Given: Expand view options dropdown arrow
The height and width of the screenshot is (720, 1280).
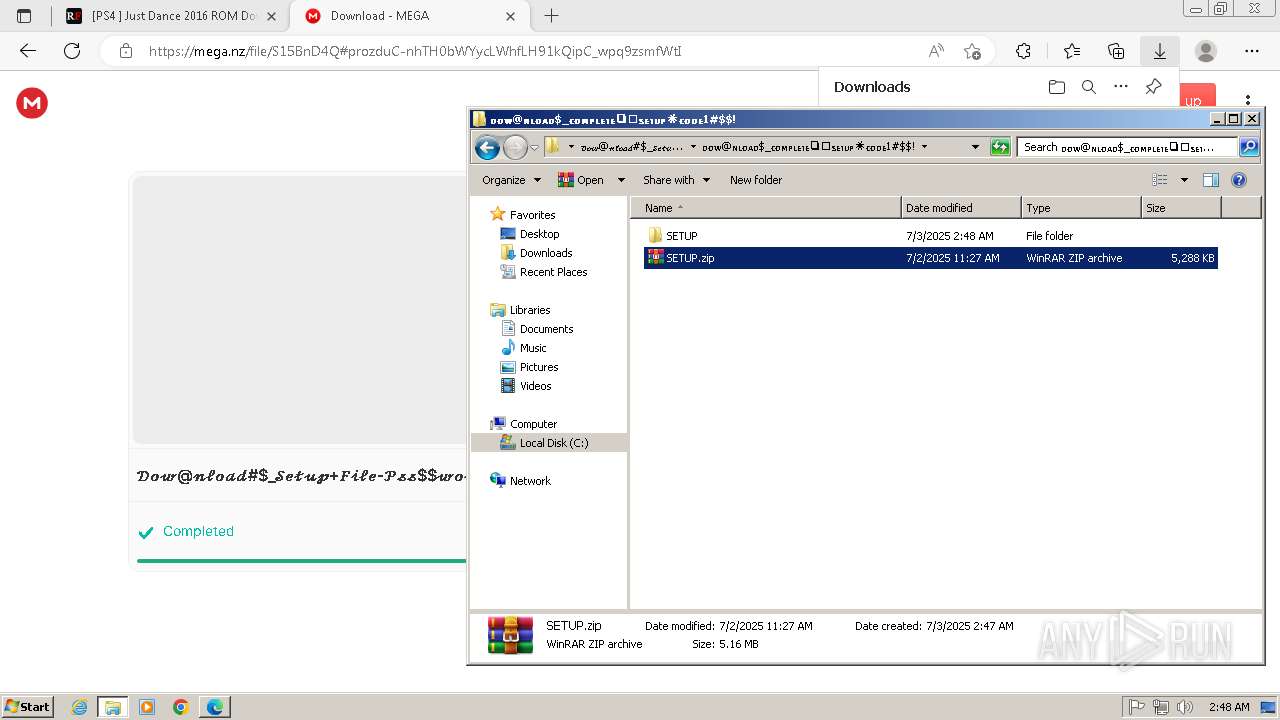Looking at the screenshot, I should click(x=1184, y=180).
